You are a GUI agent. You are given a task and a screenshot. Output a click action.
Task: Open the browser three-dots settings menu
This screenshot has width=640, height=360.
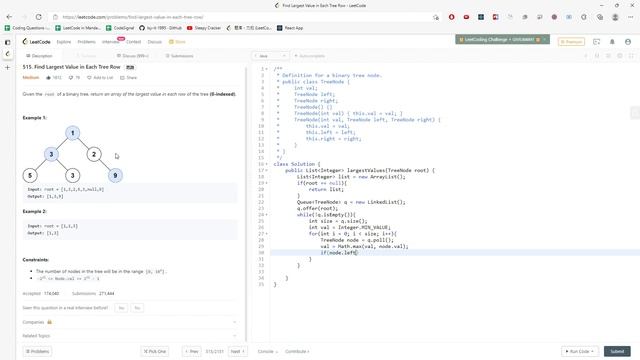tap(631, 17)
